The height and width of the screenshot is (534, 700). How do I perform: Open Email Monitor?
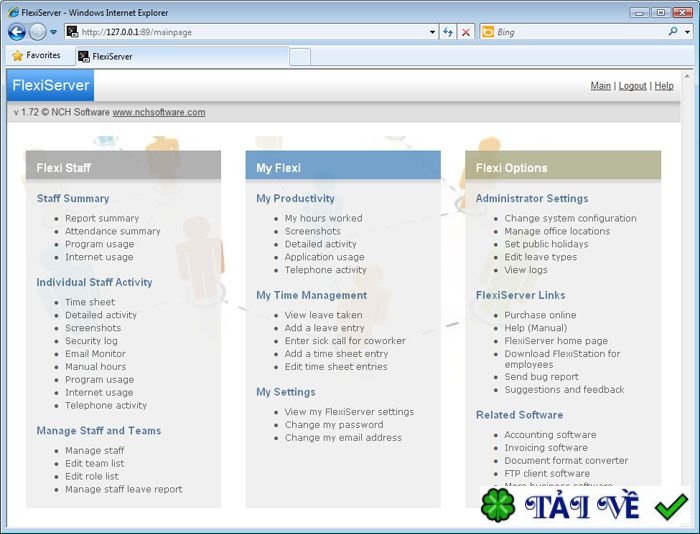[x=95, y=354]
